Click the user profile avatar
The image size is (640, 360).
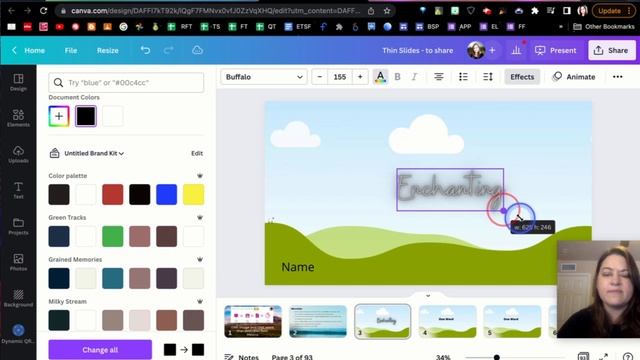[476, 50]
